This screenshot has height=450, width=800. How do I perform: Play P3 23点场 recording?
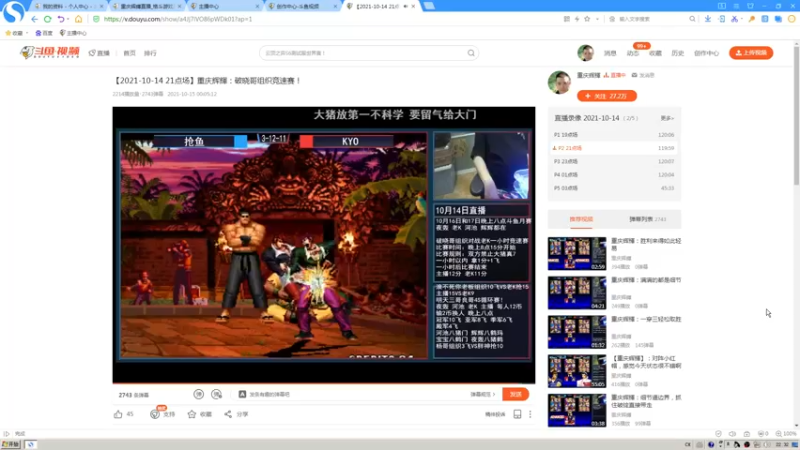coord(614,161)
